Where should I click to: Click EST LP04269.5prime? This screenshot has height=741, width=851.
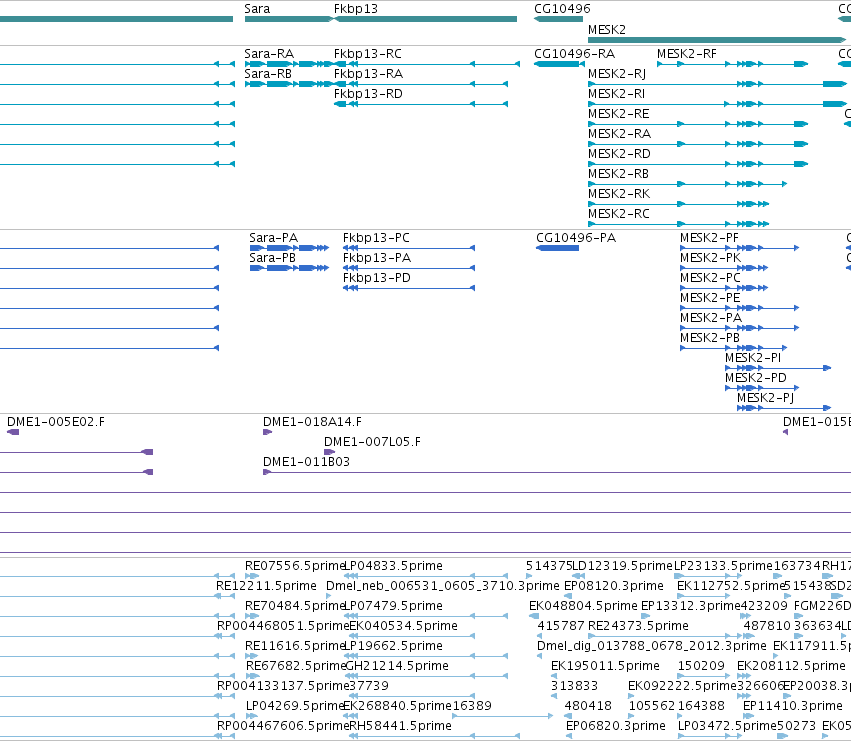coord(295,706)
